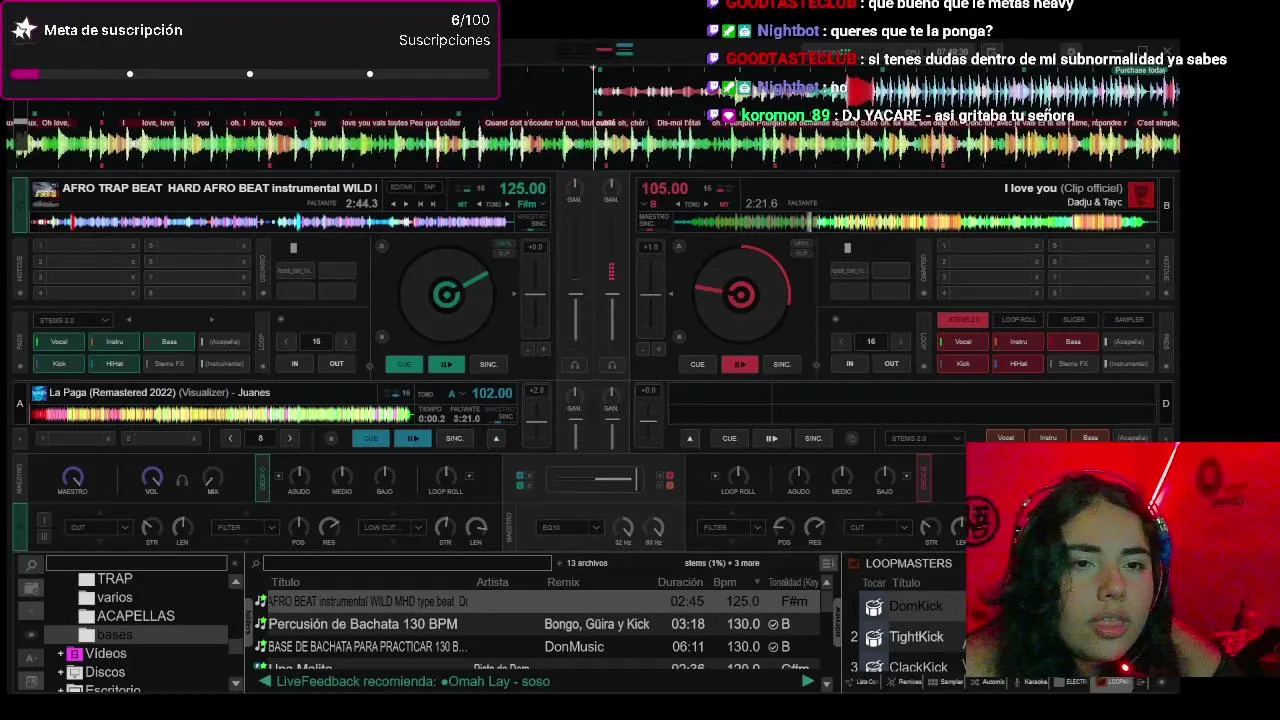
Task: Open the STEMS 2.0 pad dropdown left deck
Action: (x=74, y=320)
